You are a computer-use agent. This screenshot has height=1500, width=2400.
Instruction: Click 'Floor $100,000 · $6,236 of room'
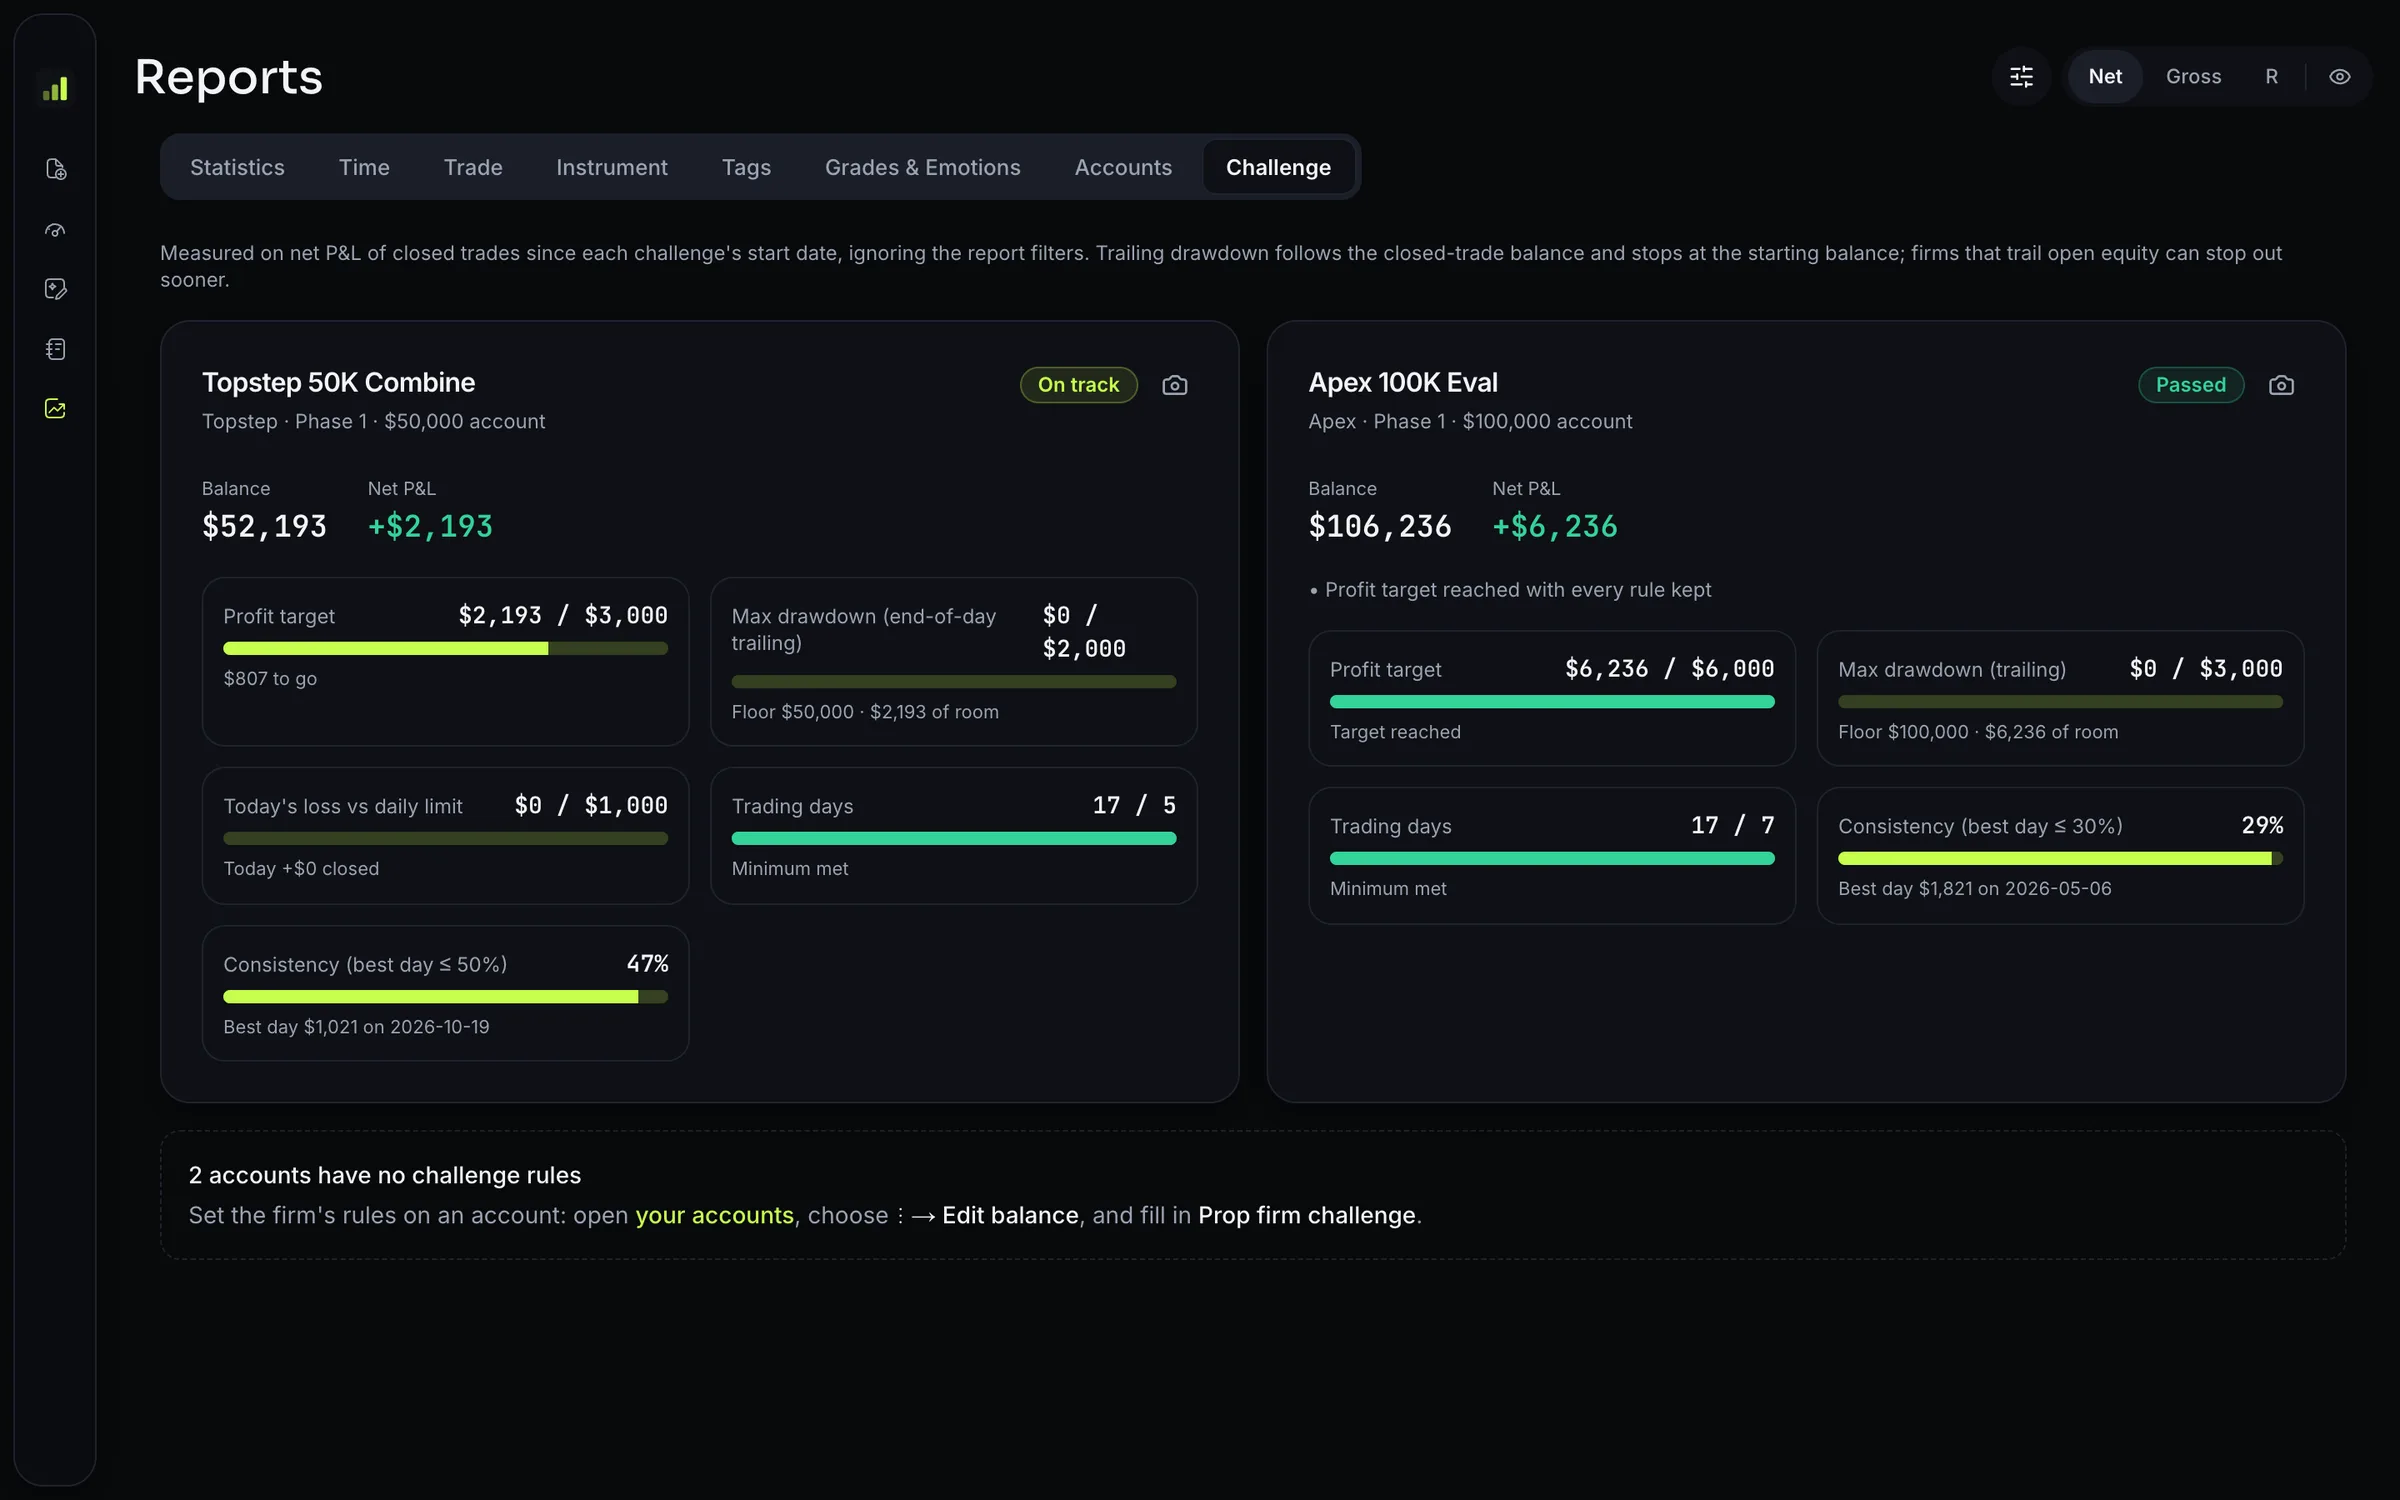coord(1978,732)
